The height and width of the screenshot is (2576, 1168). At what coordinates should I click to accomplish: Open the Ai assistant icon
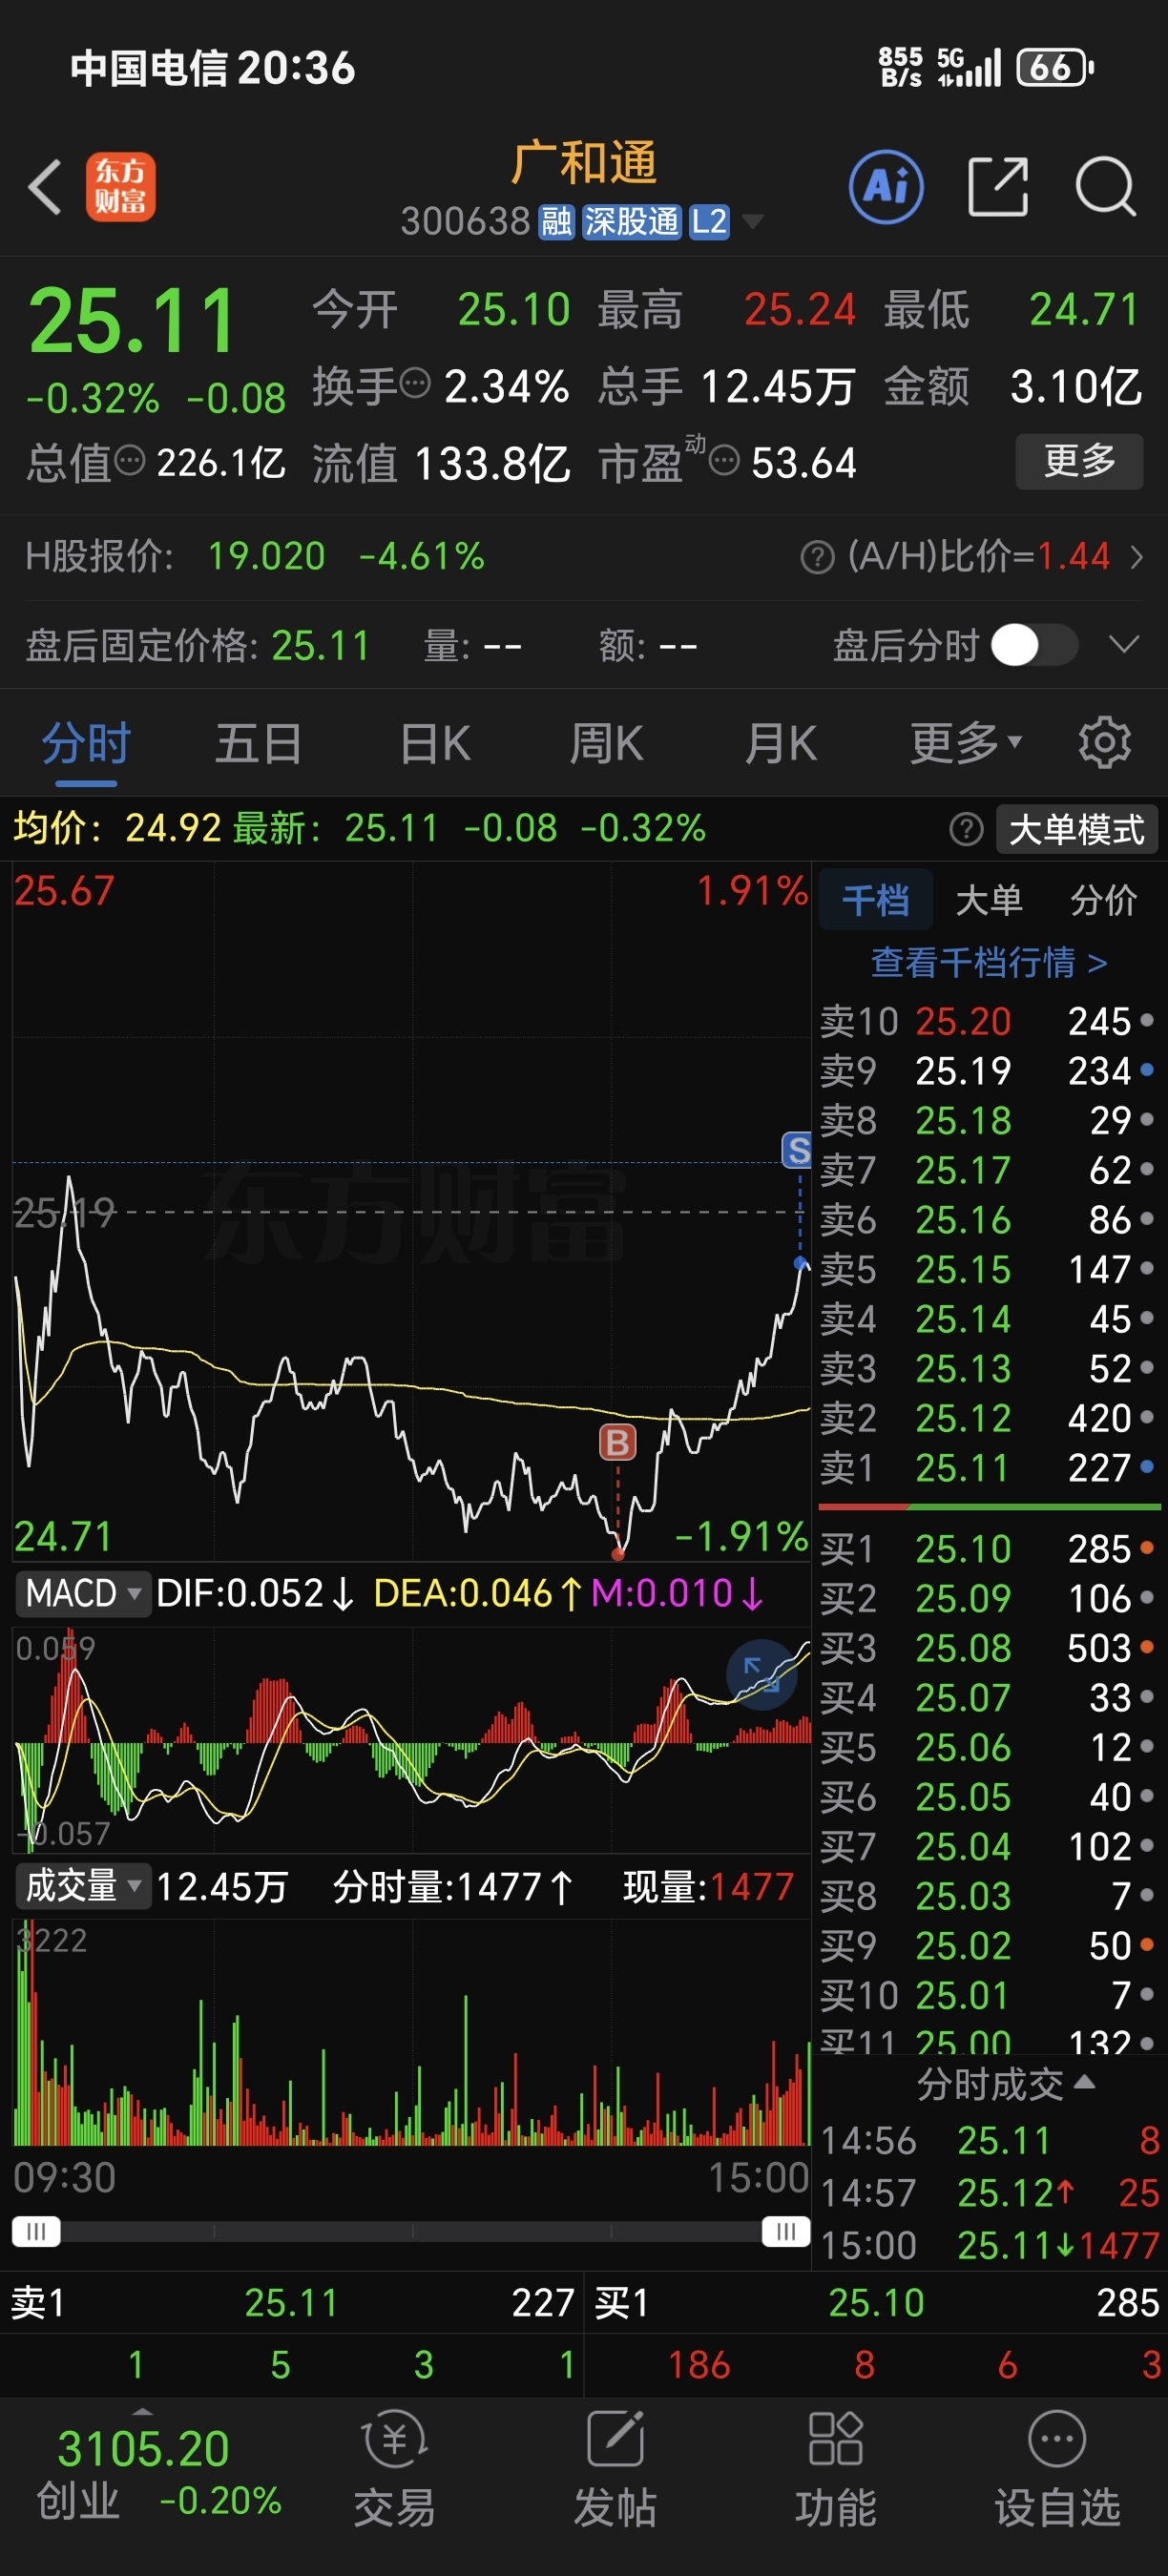coord(886,187)
